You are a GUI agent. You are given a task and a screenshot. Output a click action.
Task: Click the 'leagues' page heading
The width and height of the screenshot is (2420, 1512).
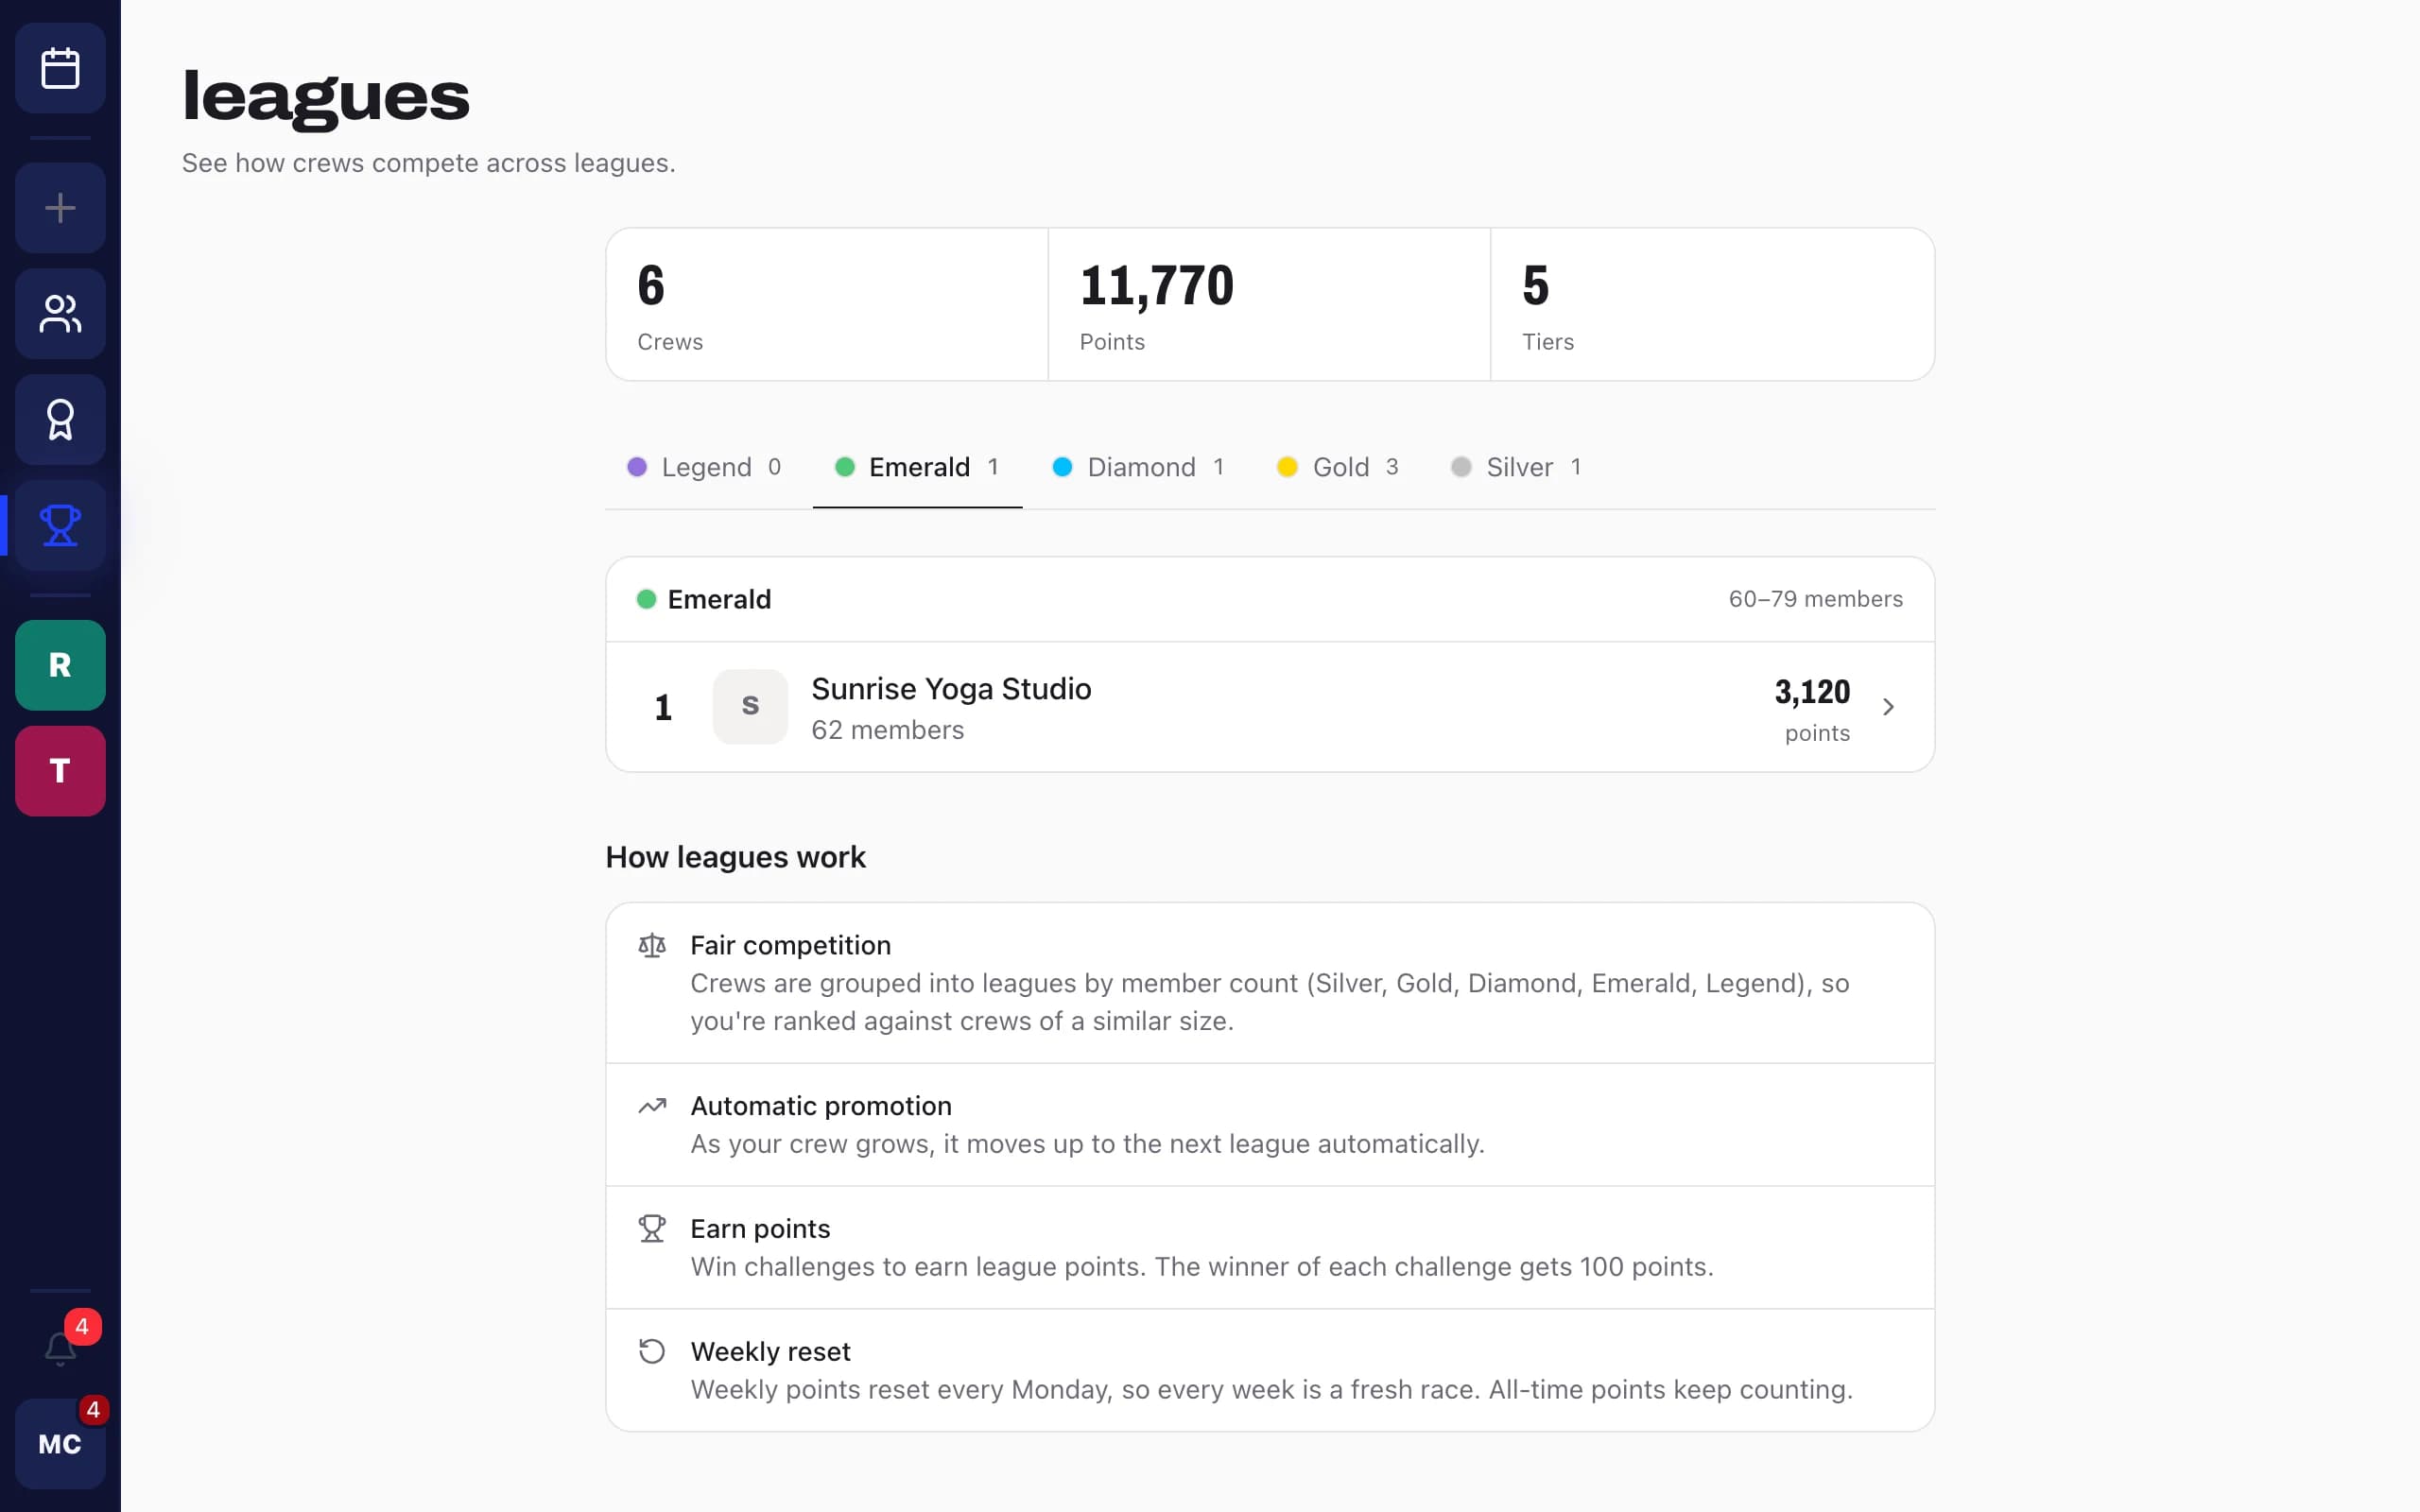click(x=326, y=98)
